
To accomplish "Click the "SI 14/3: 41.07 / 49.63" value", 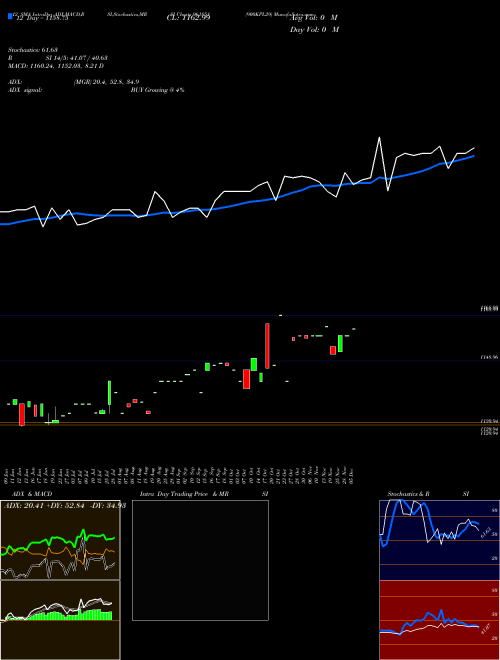I will coord(77,58).
